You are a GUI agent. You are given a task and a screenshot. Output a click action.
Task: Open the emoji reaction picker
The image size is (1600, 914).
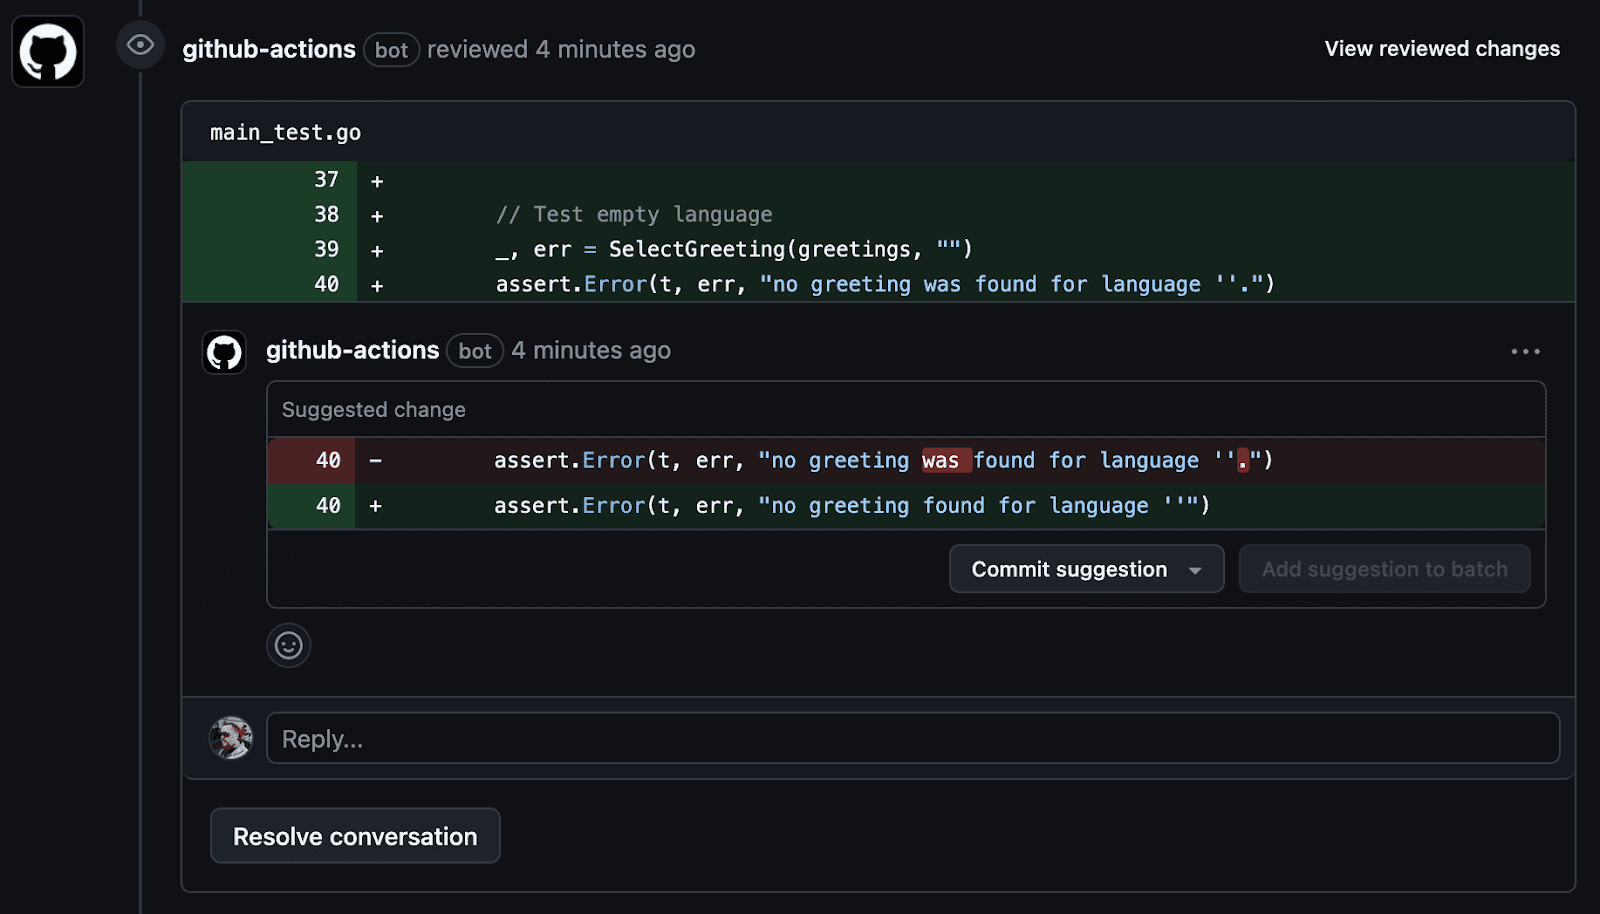click(x=289, y=646)
